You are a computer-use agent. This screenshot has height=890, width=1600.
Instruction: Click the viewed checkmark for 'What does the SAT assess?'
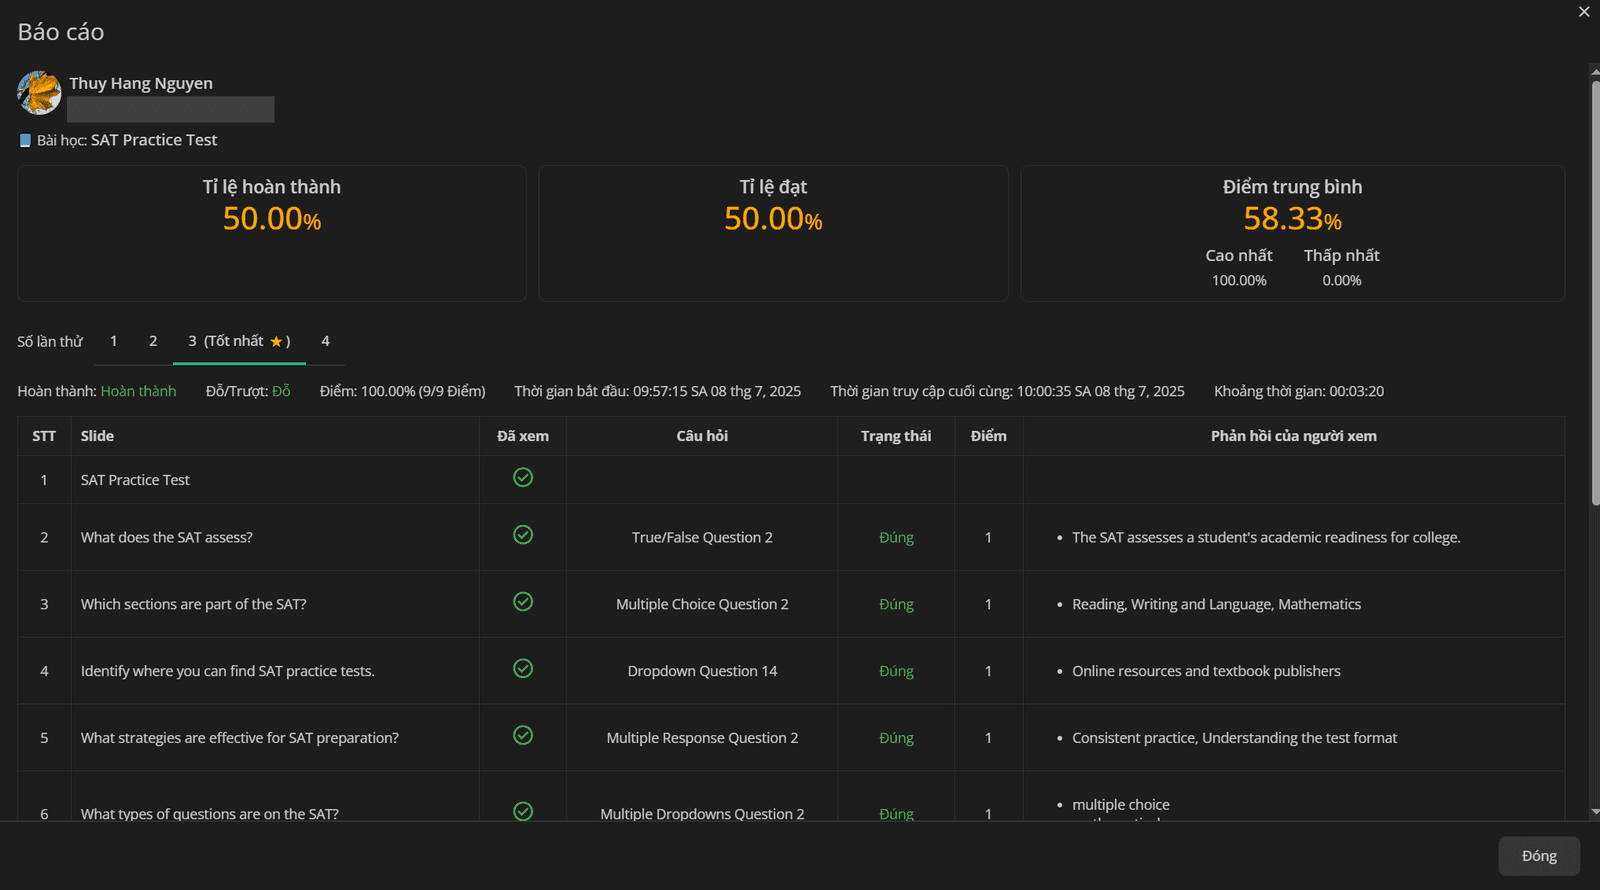pos(523,535)
